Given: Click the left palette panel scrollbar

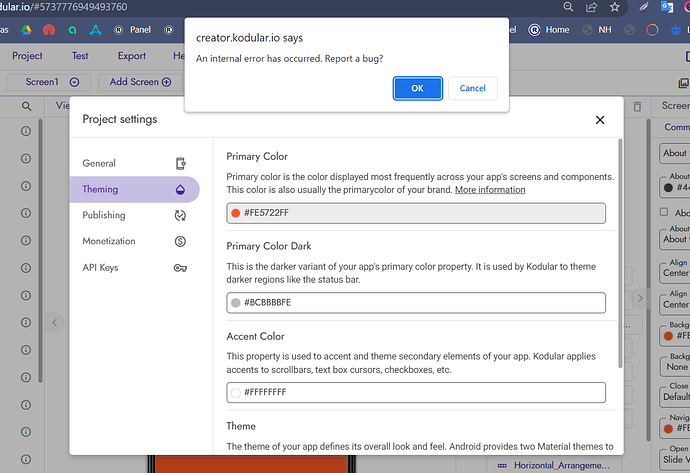Looking at the screenshot, I should pyautogui.click(x=40, y=251).
